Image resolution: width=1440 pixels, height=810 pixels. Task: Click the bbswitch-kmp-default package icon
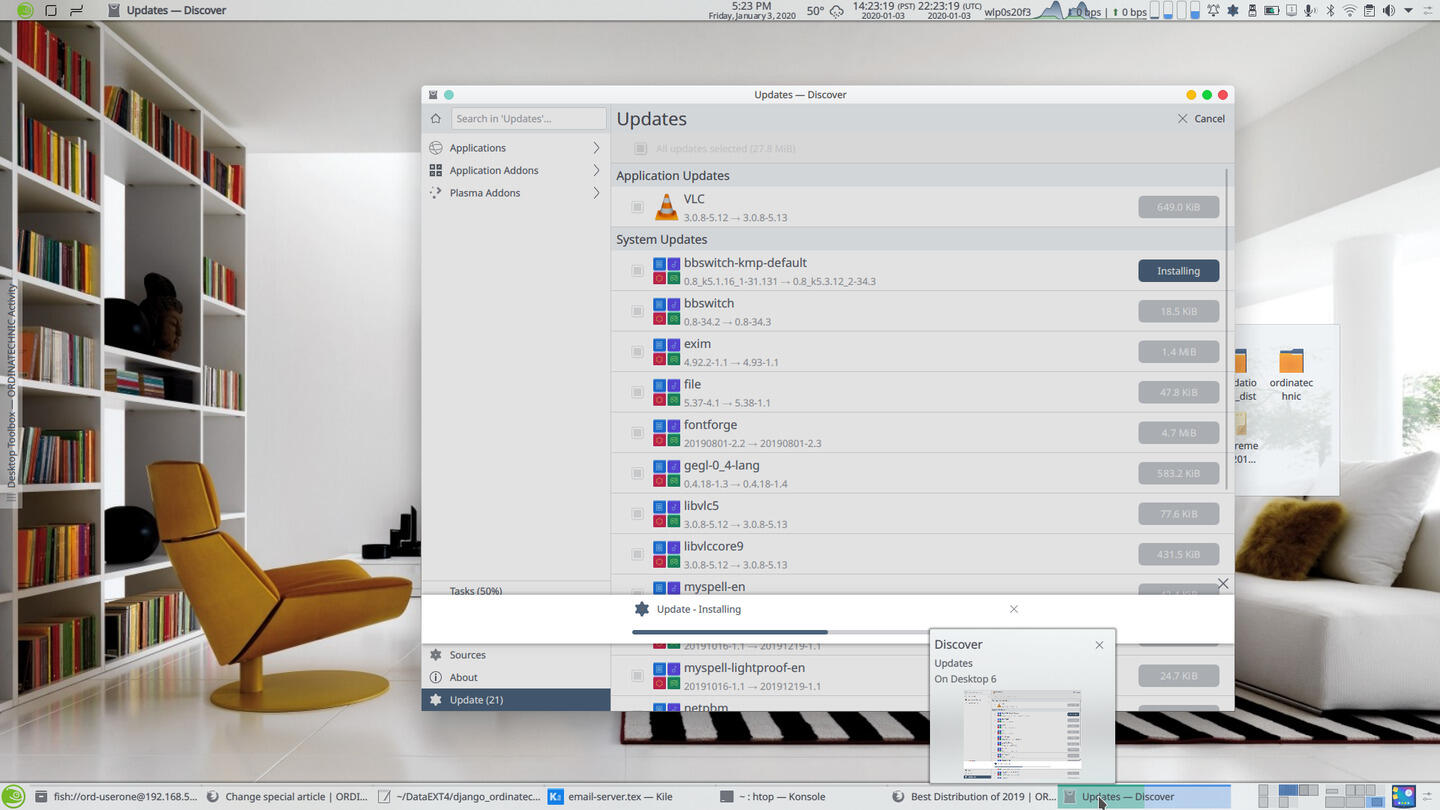[666, 271]
